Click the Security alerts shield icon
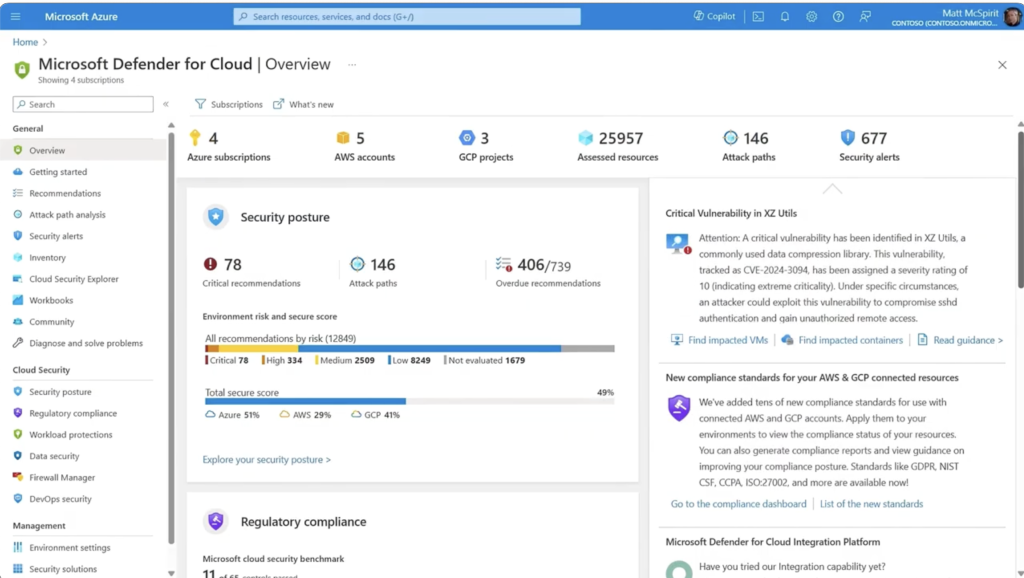 pyautogui.click(x=848, y=137)
